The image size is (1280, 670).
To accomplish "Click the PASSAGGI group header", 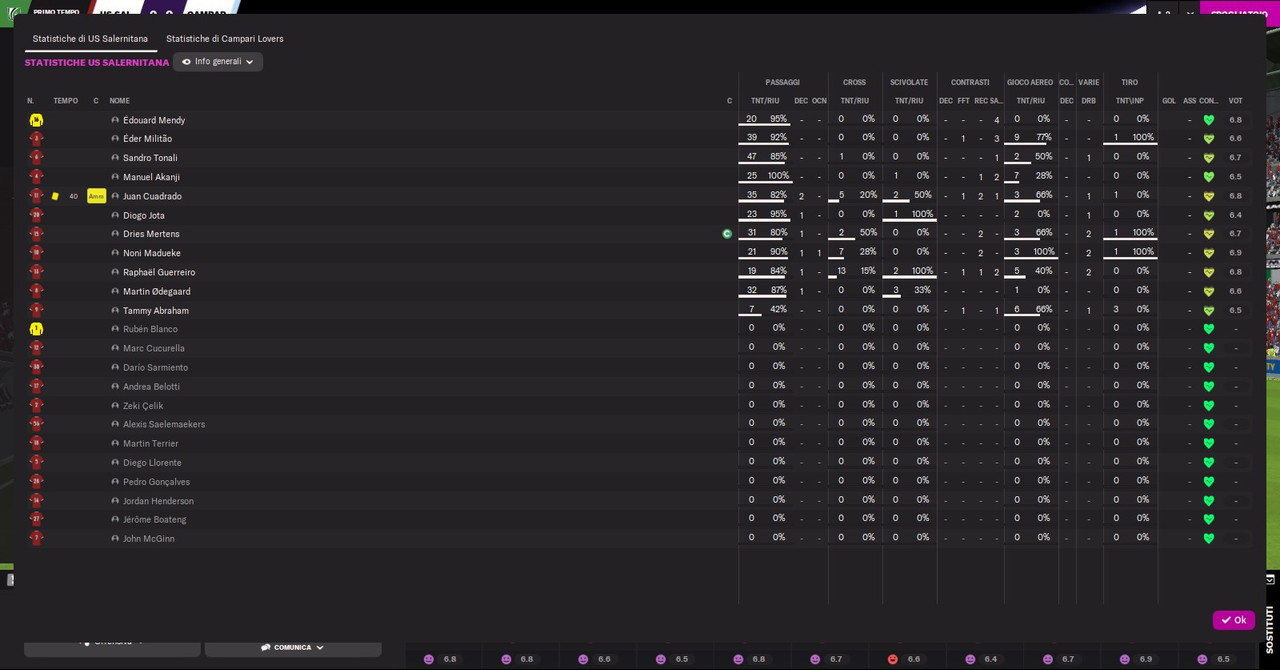I will pyautogui.click(x=783, y=82).
